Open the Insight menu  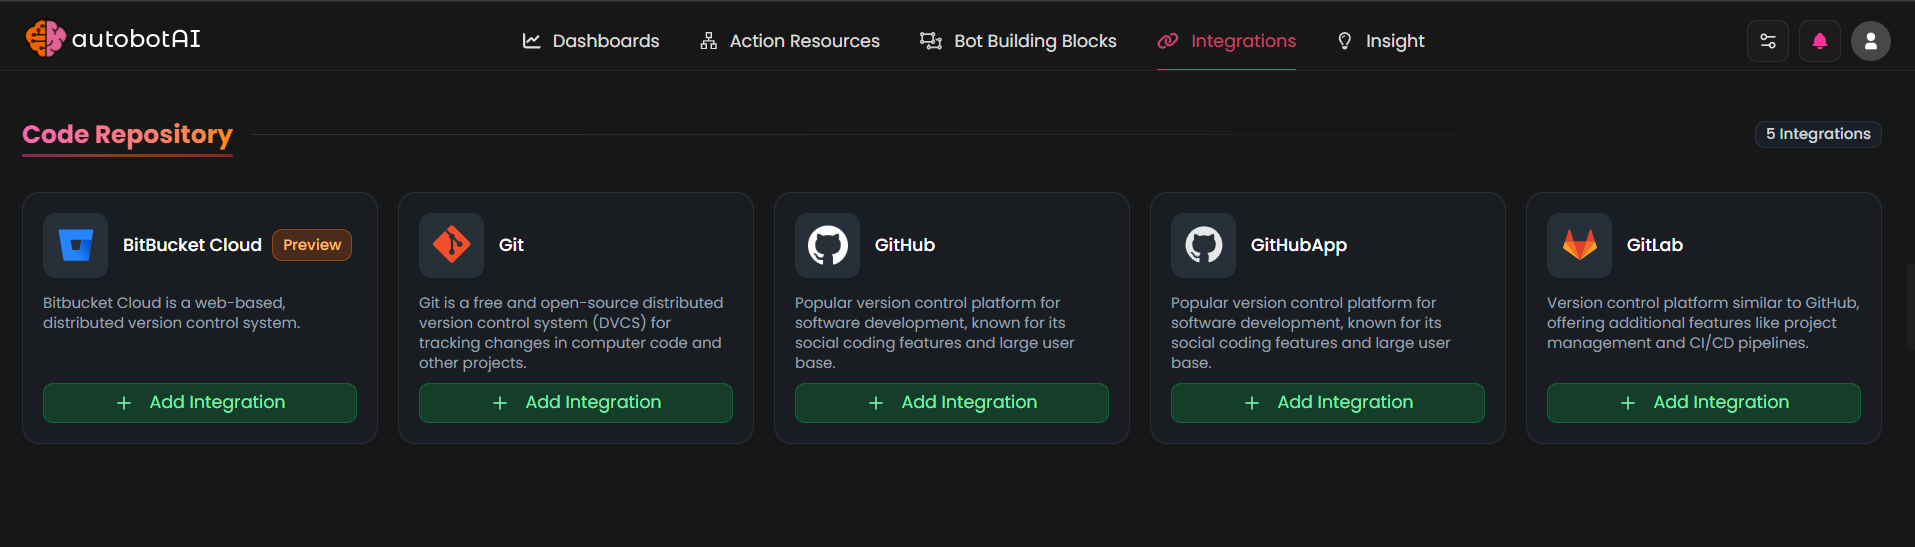[x=1381, y=41]
